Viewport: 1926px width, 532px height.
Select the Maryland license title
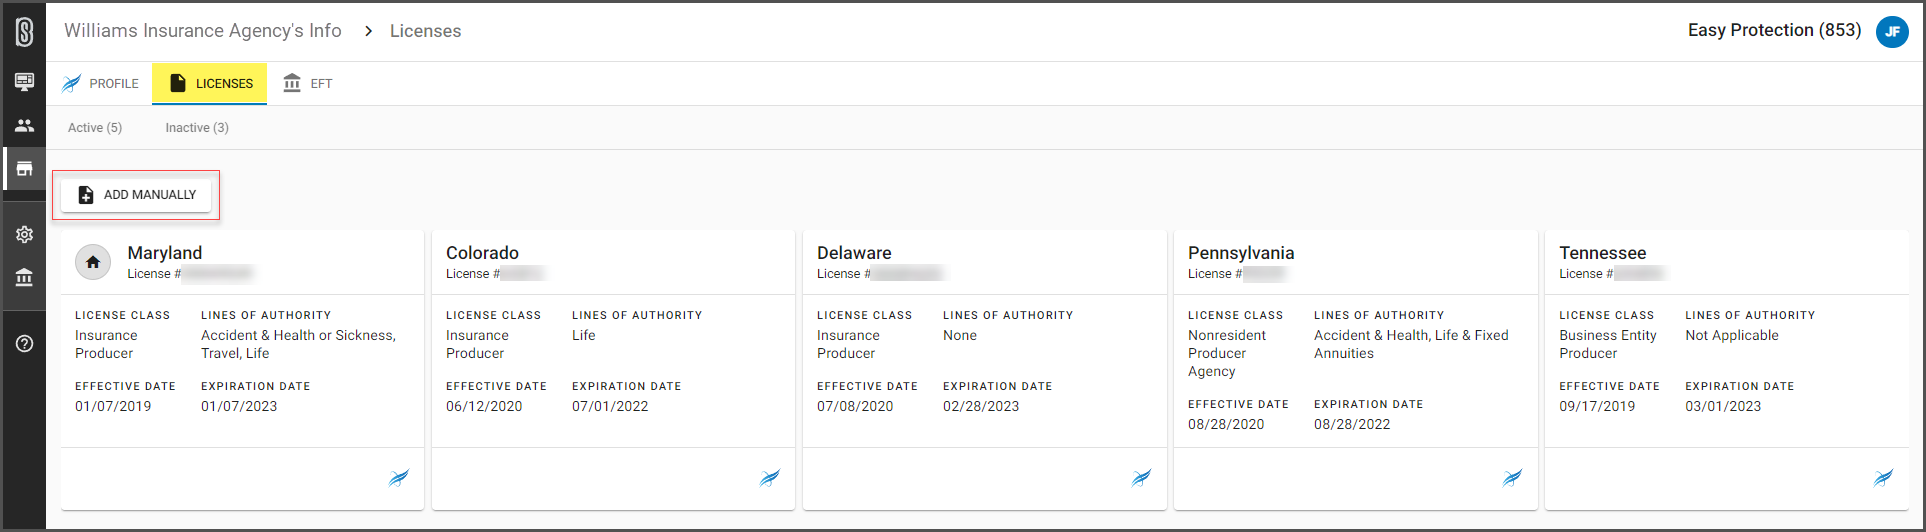[165, 253]
